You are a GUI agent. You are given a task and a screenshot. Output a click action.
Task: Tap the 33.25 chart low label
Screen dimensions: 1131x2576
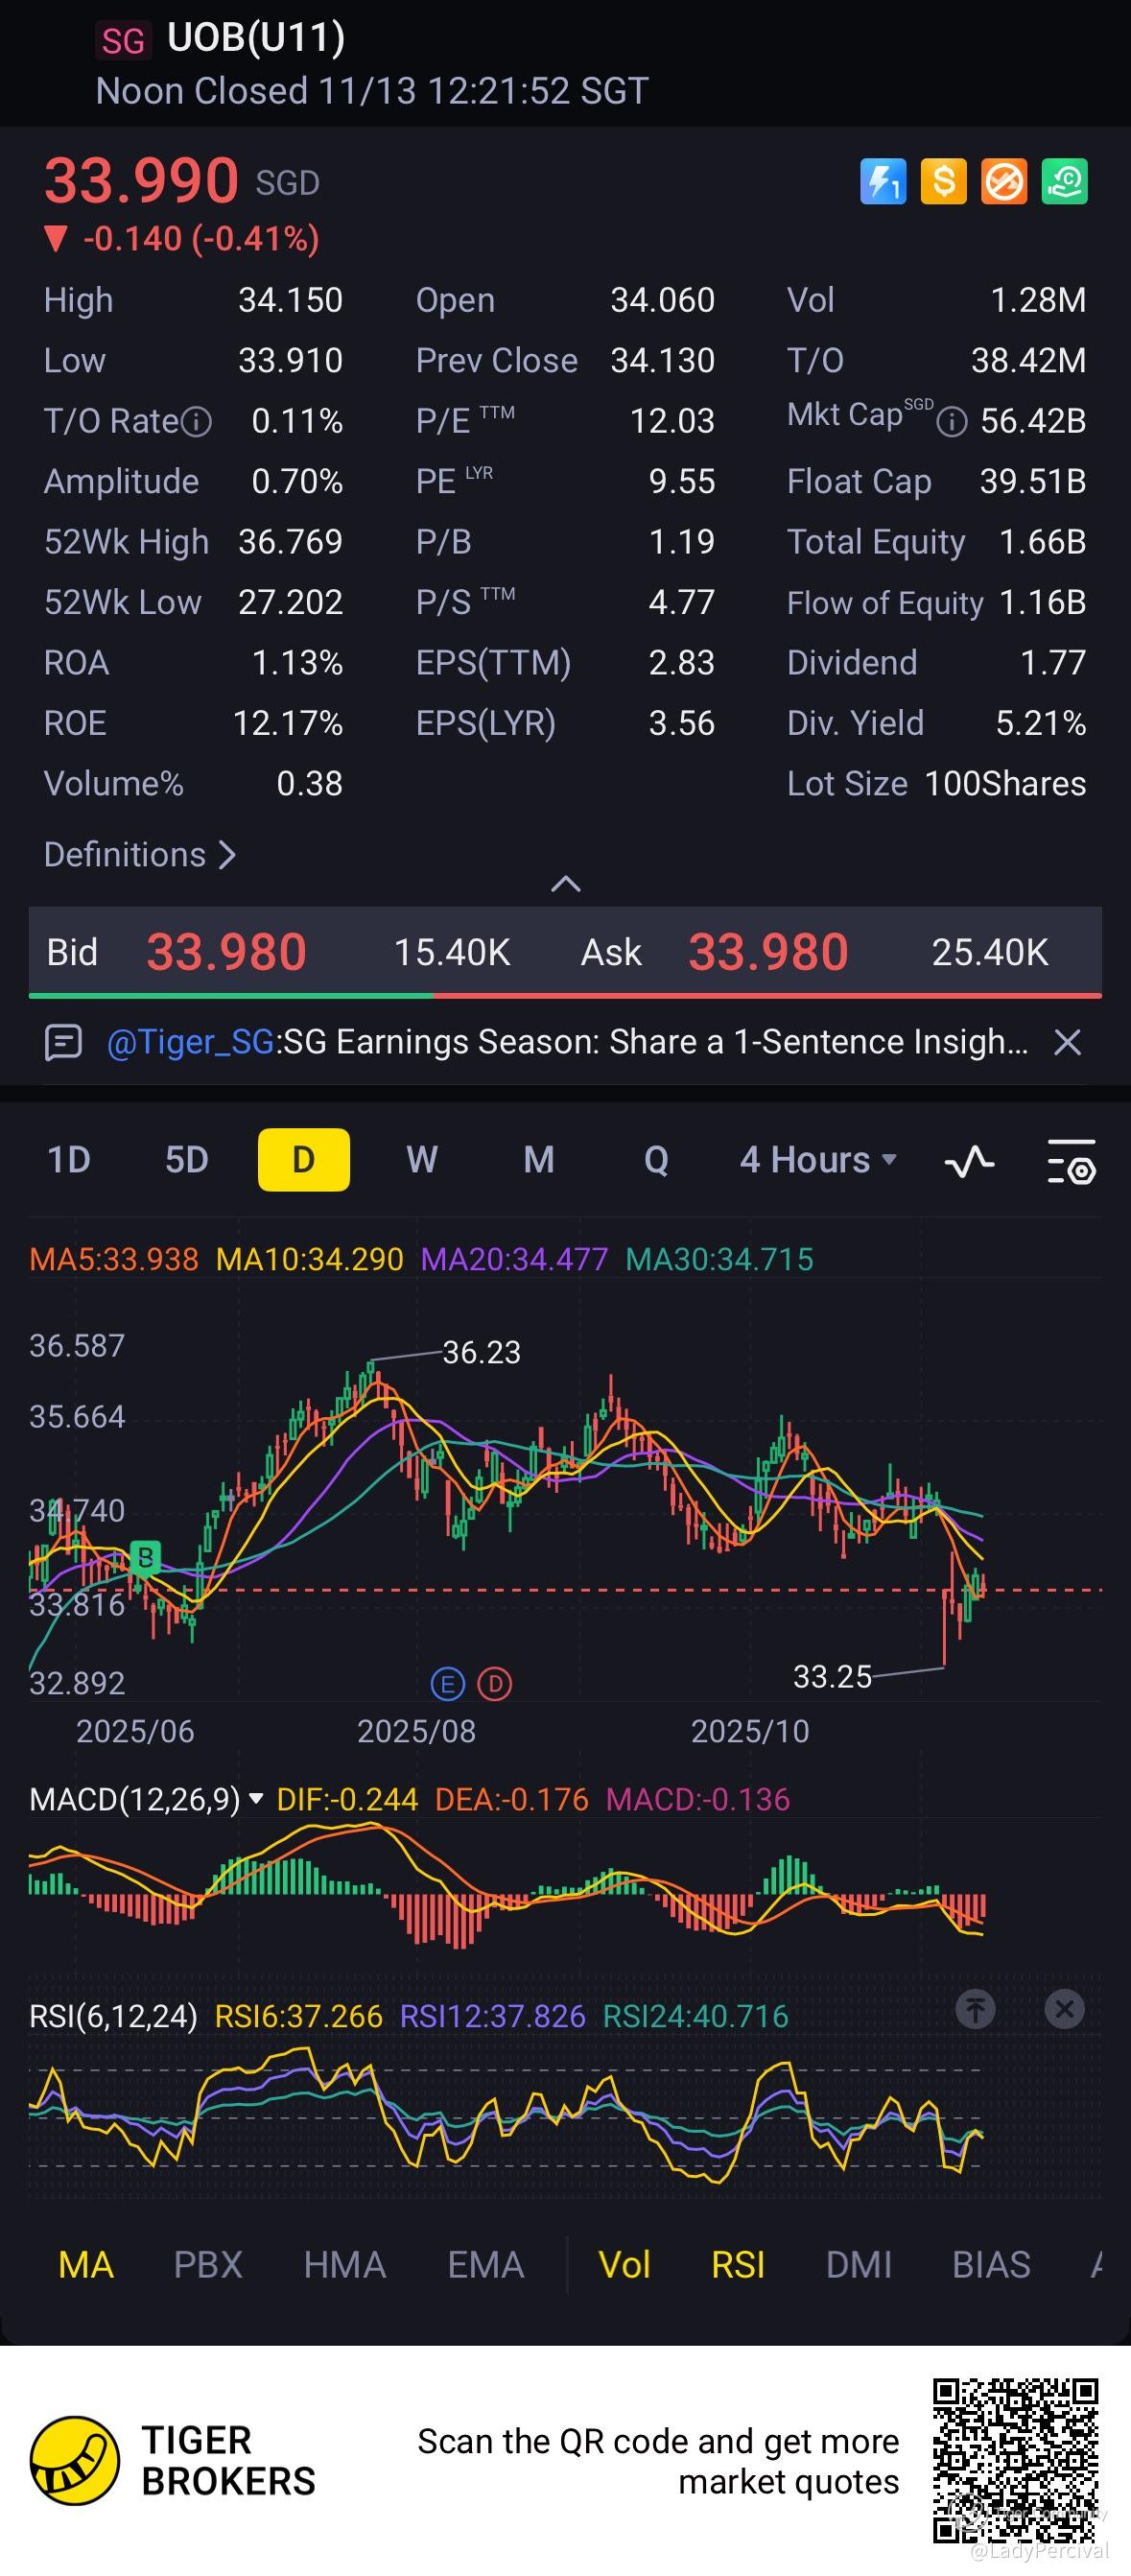click(832, 1677)
